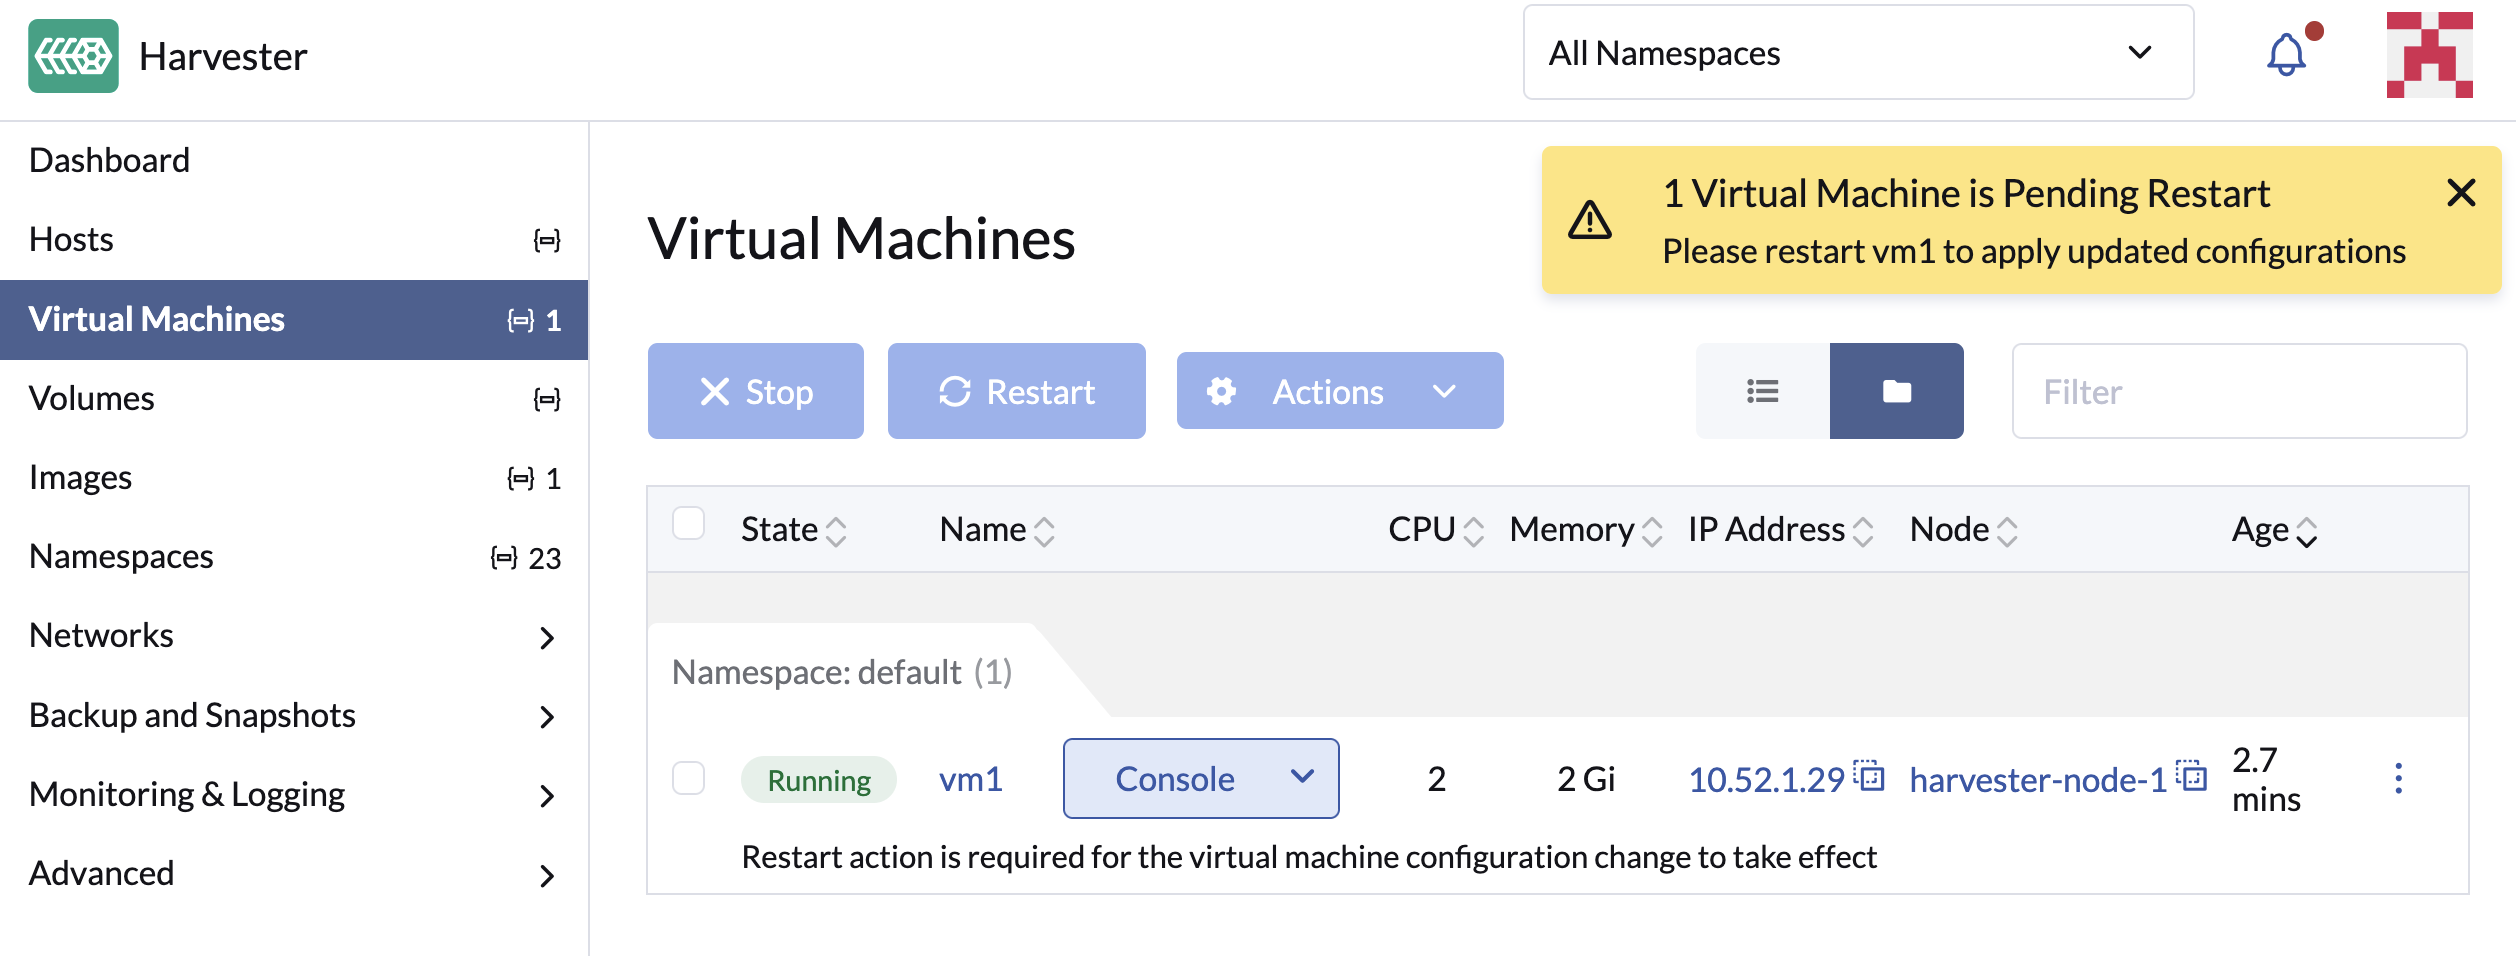
Task: Select the grouped folder view icon
Action: coord(1896,391)
